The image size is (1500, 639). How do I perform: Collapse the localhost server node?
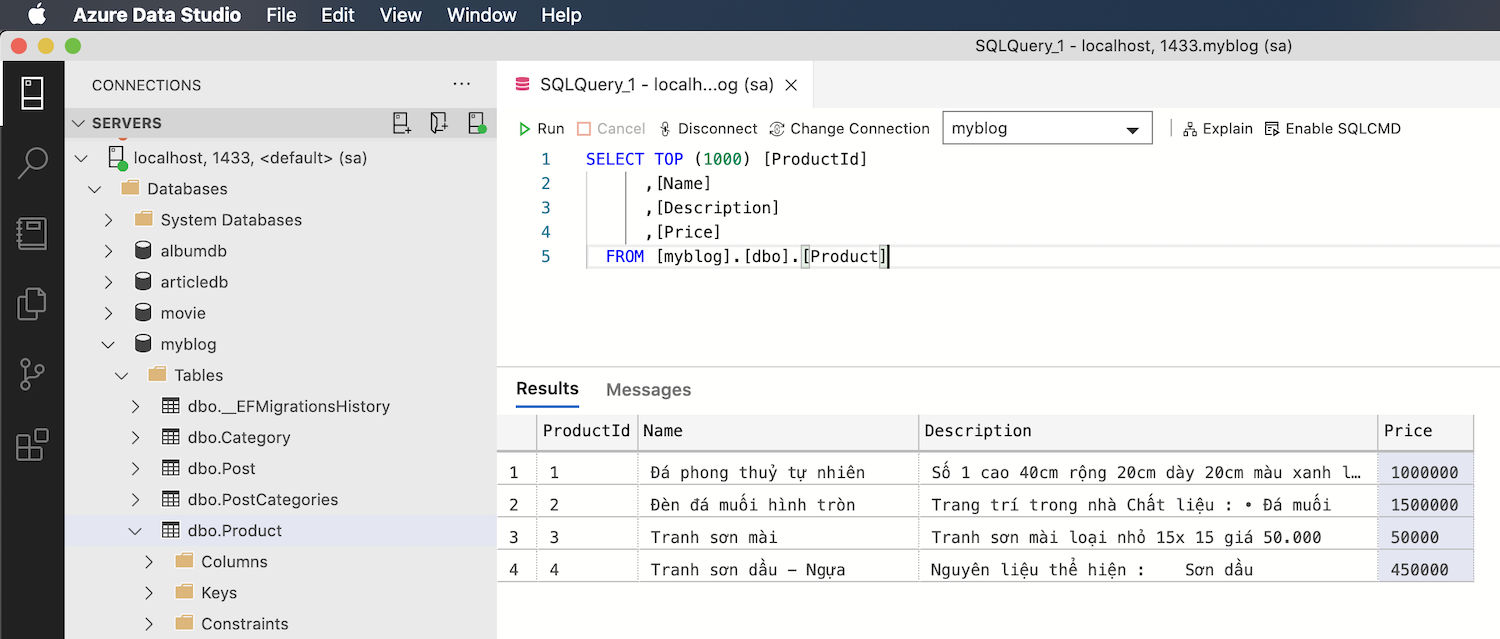(x=83, y=158)
